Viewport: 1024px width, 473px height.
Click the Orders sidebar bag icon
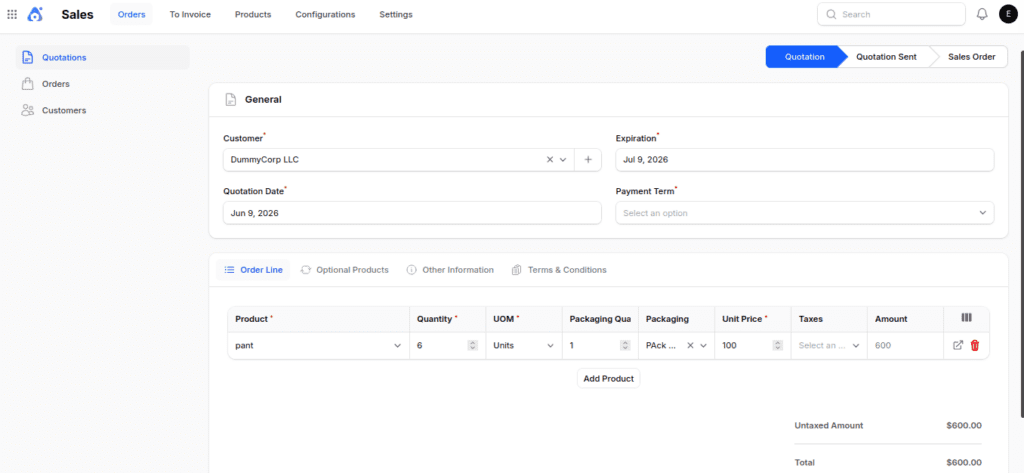click(x=27, y=84)
